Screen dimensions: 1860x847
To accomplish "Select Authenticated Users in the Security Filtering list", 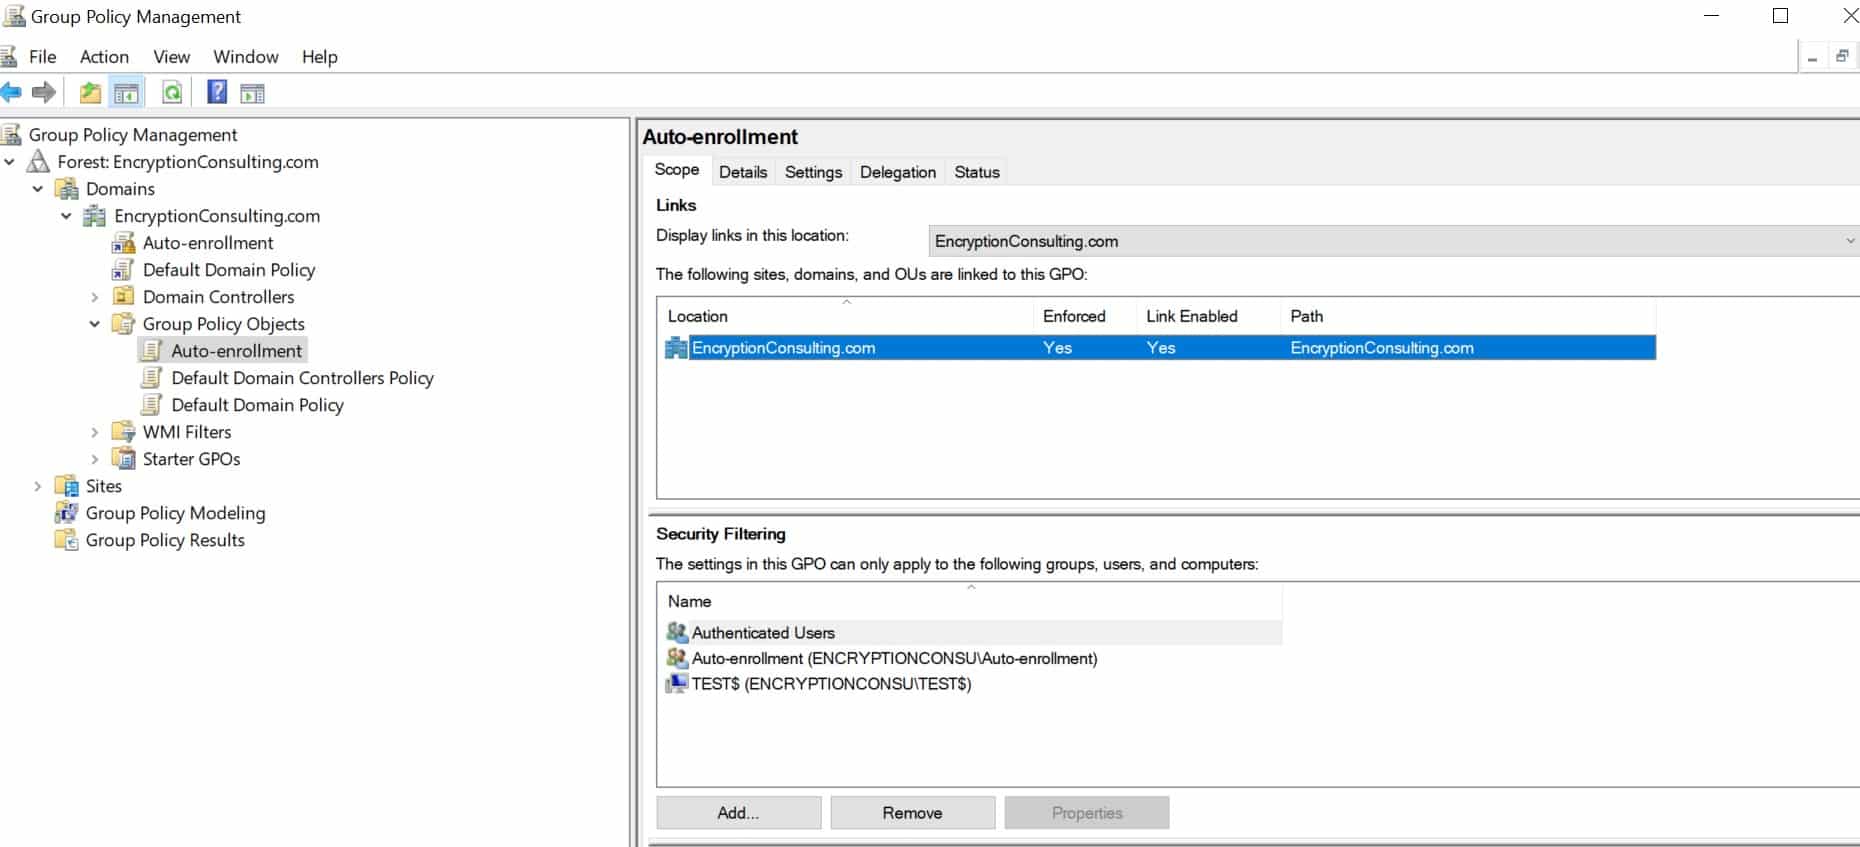I will 763,633.
